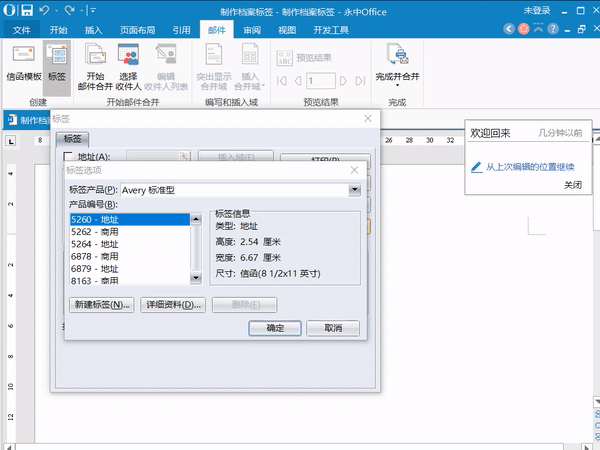Click the blue back arrow icon in ribbon header

point(509,29)
